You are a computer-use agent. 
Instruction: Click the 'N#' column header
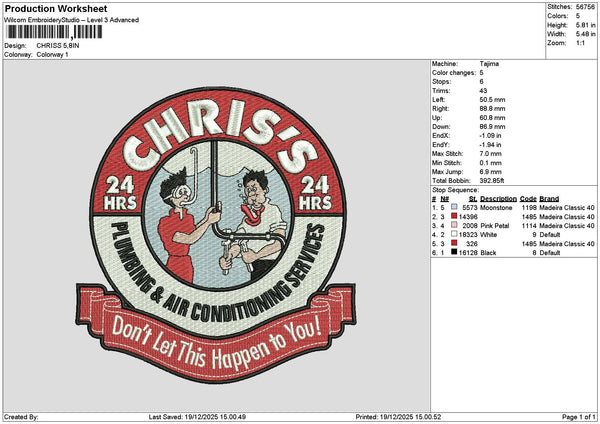(x=444, y=199)
